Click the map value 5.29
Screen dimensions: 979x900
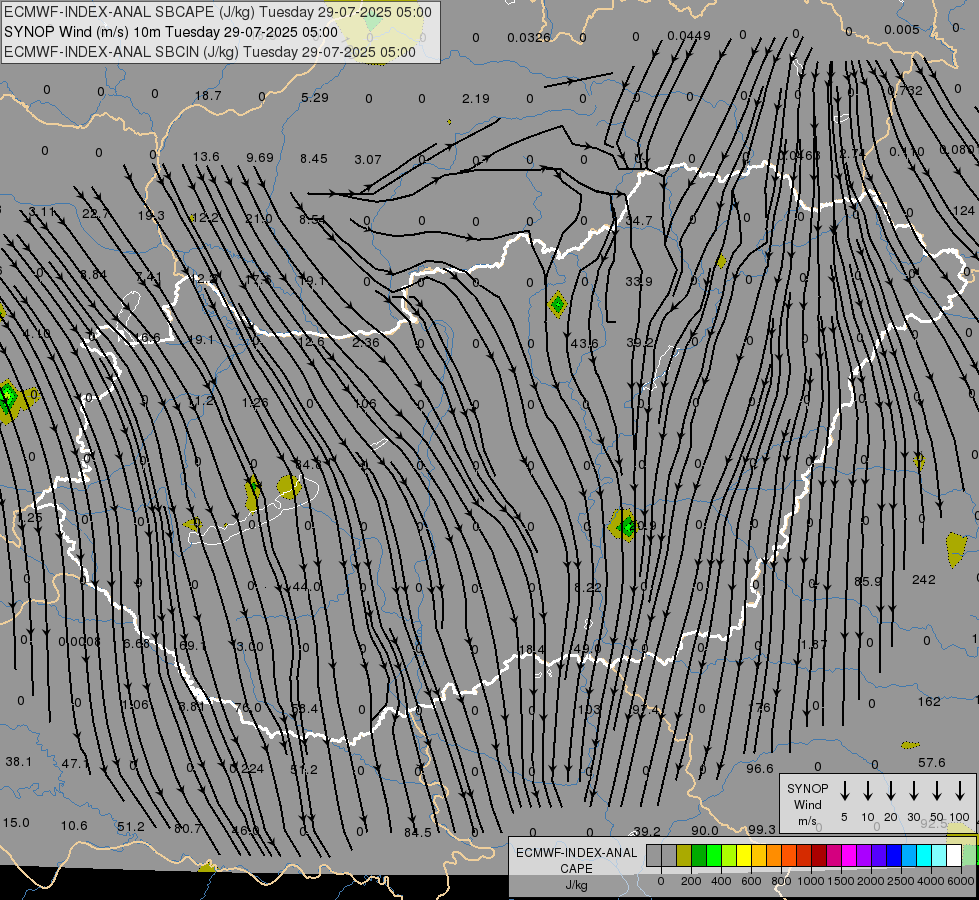(315, 97)
